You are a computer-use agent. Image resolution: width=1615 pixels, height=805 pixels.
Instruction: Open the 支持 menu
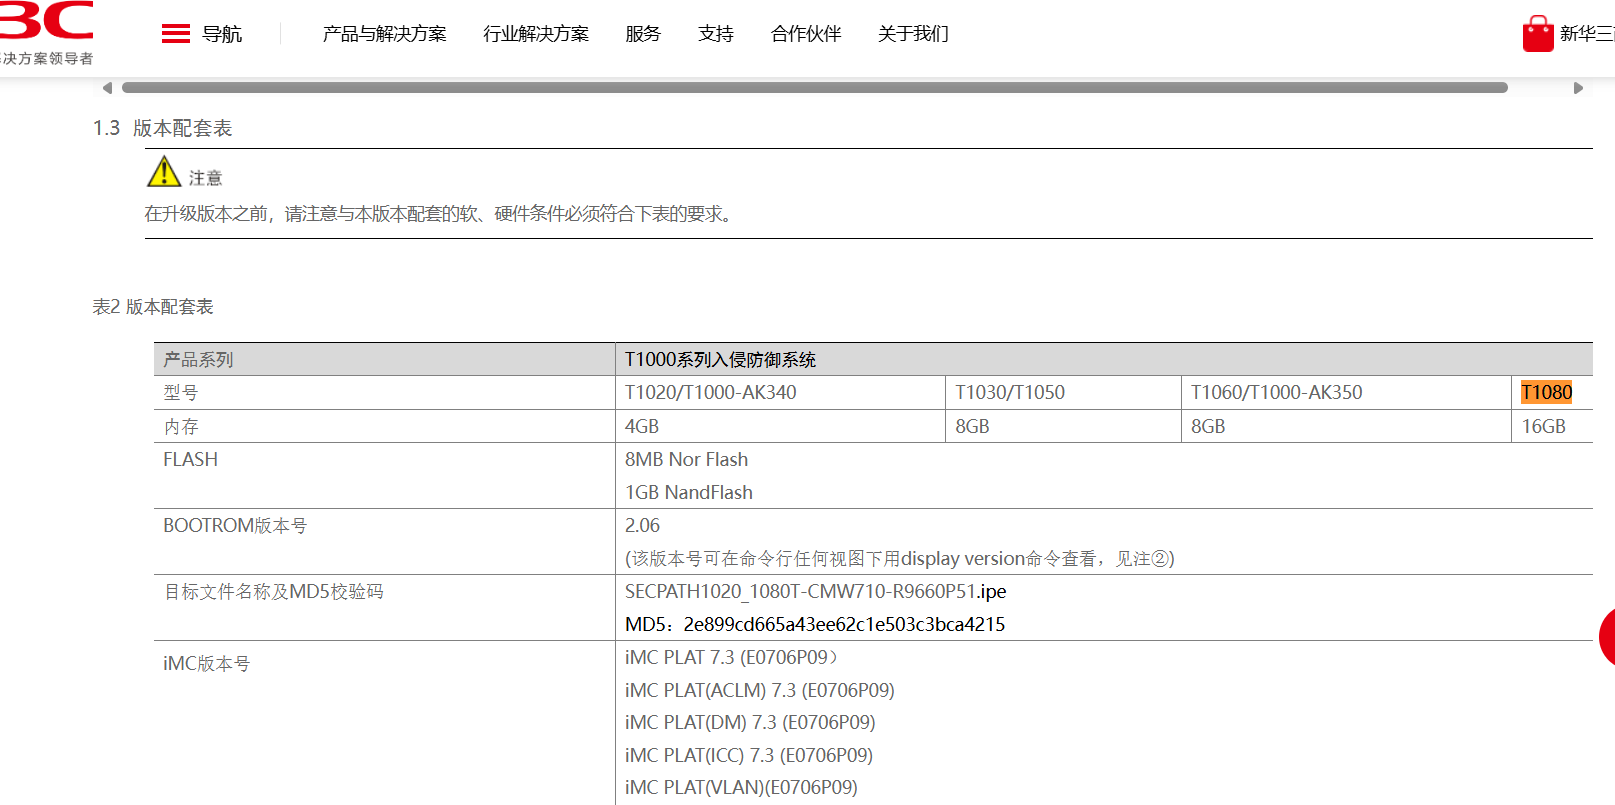click(716, 34)
